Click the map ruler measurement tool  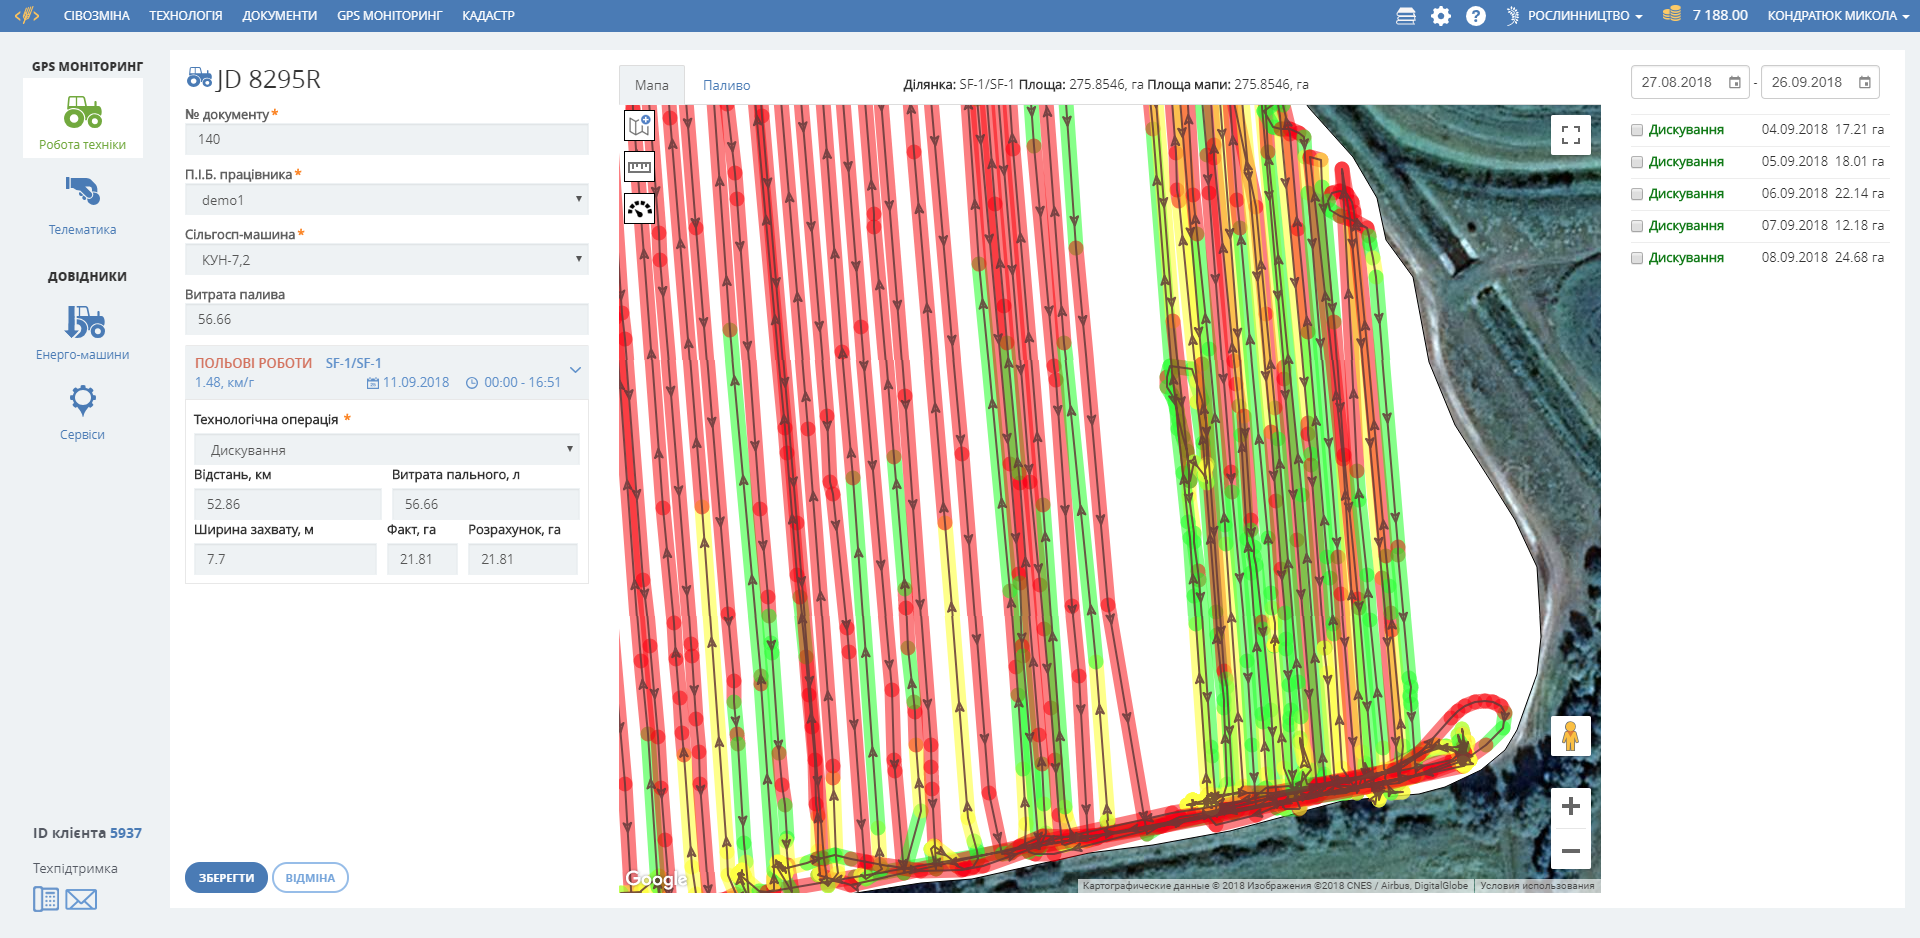click(639, 167)
